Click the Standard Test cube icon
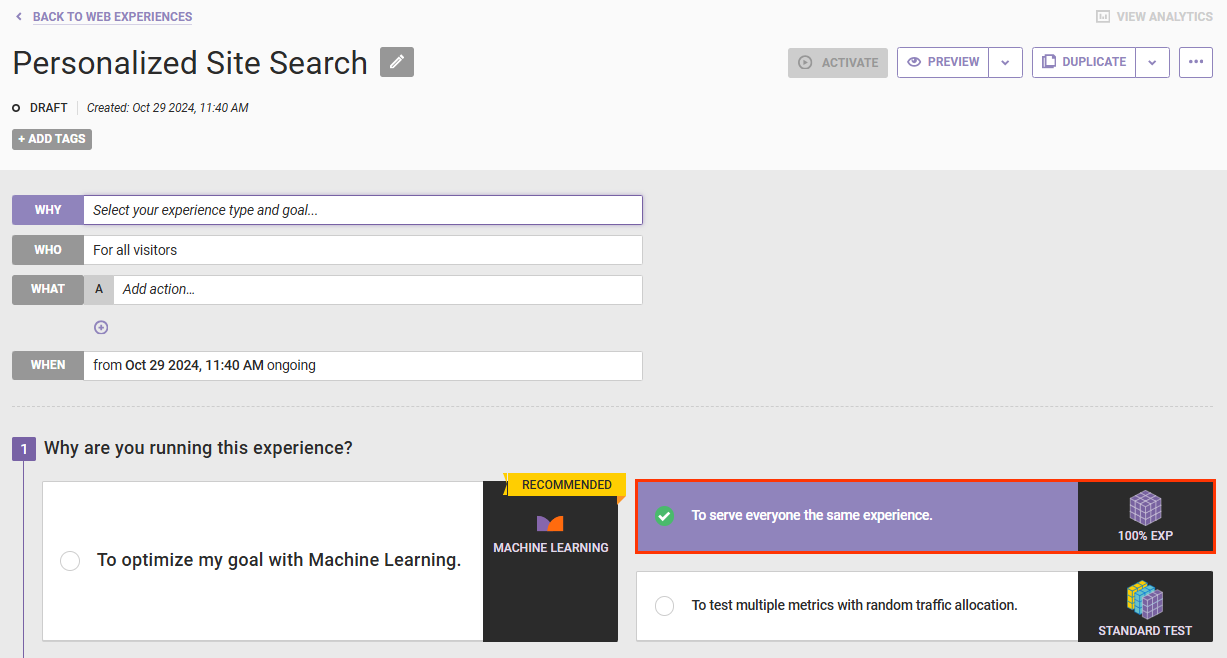The width and height of the screenshot is (1227, 658). point(1145,601)
